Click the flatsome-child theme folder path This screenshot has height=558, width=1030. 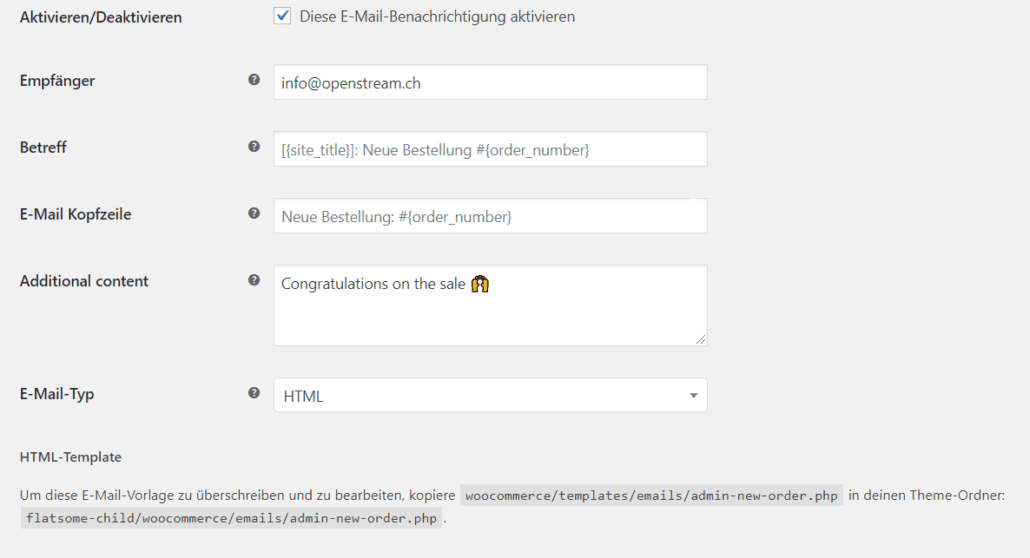click(x=231, y=518)
